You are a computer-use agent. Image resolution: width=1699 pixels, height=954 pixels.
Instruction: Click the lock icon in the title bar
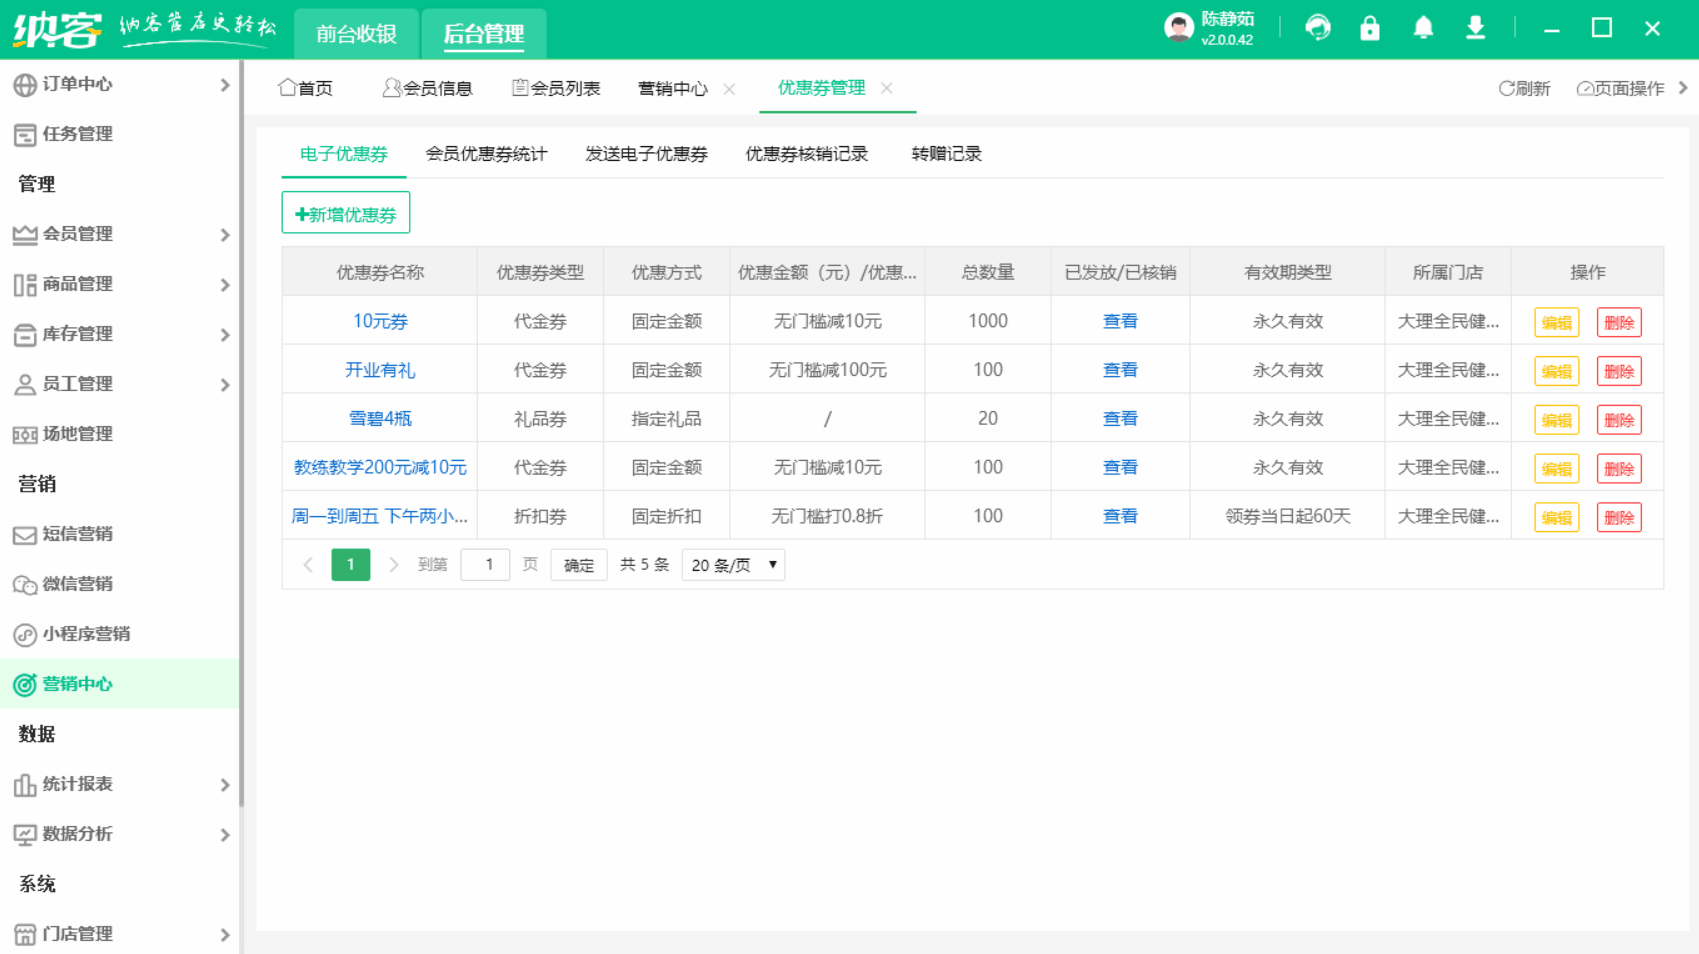1370,28
